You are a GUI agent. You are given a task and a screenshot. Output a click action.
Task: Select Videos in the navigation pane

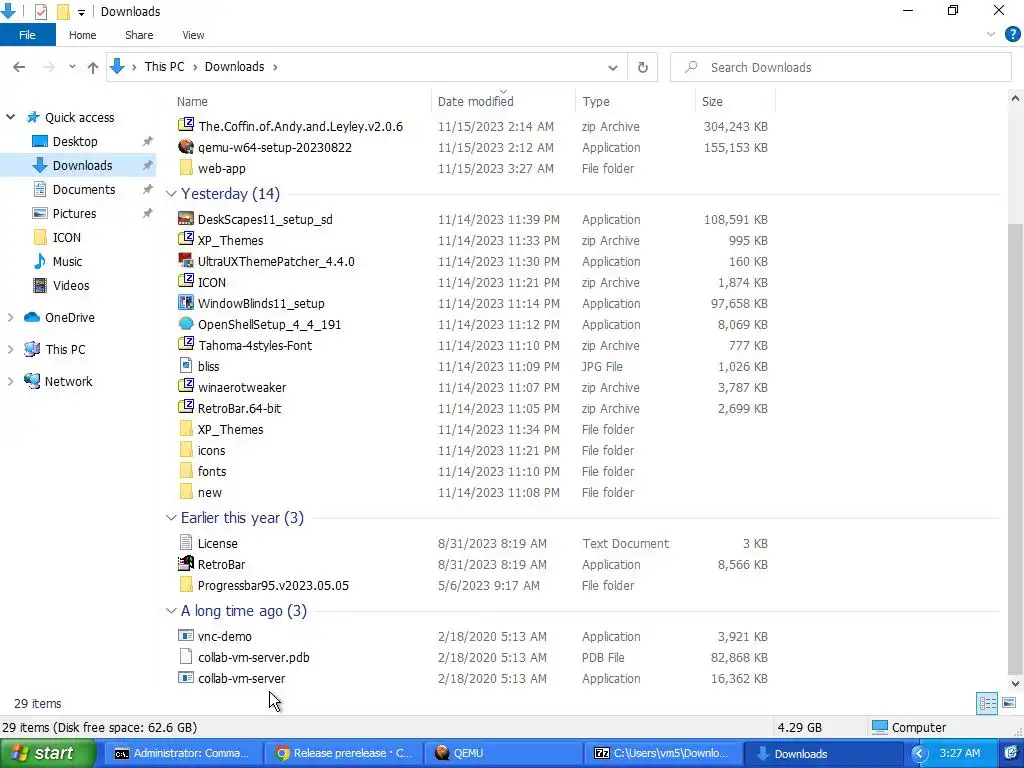pos(71,285)
